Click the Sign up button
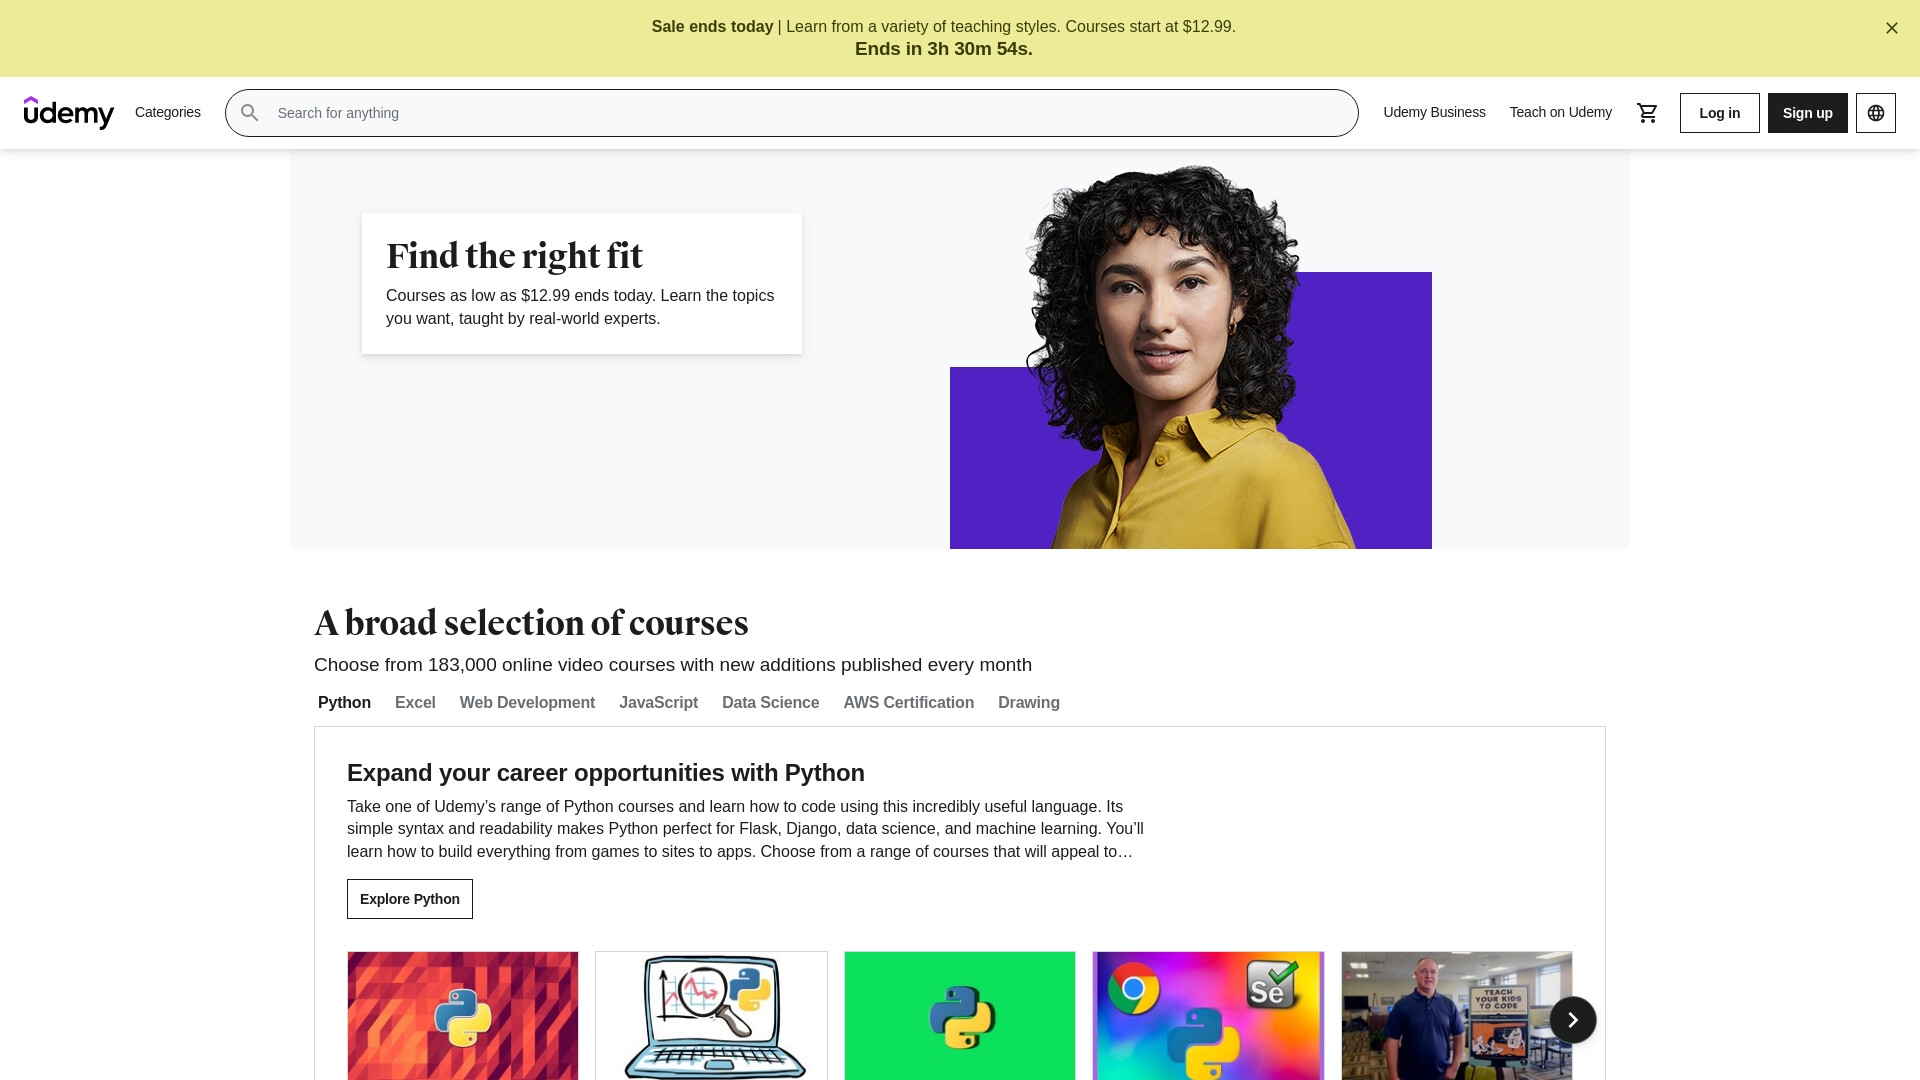This screenshot has height=1080, width=1920. 1807,113
